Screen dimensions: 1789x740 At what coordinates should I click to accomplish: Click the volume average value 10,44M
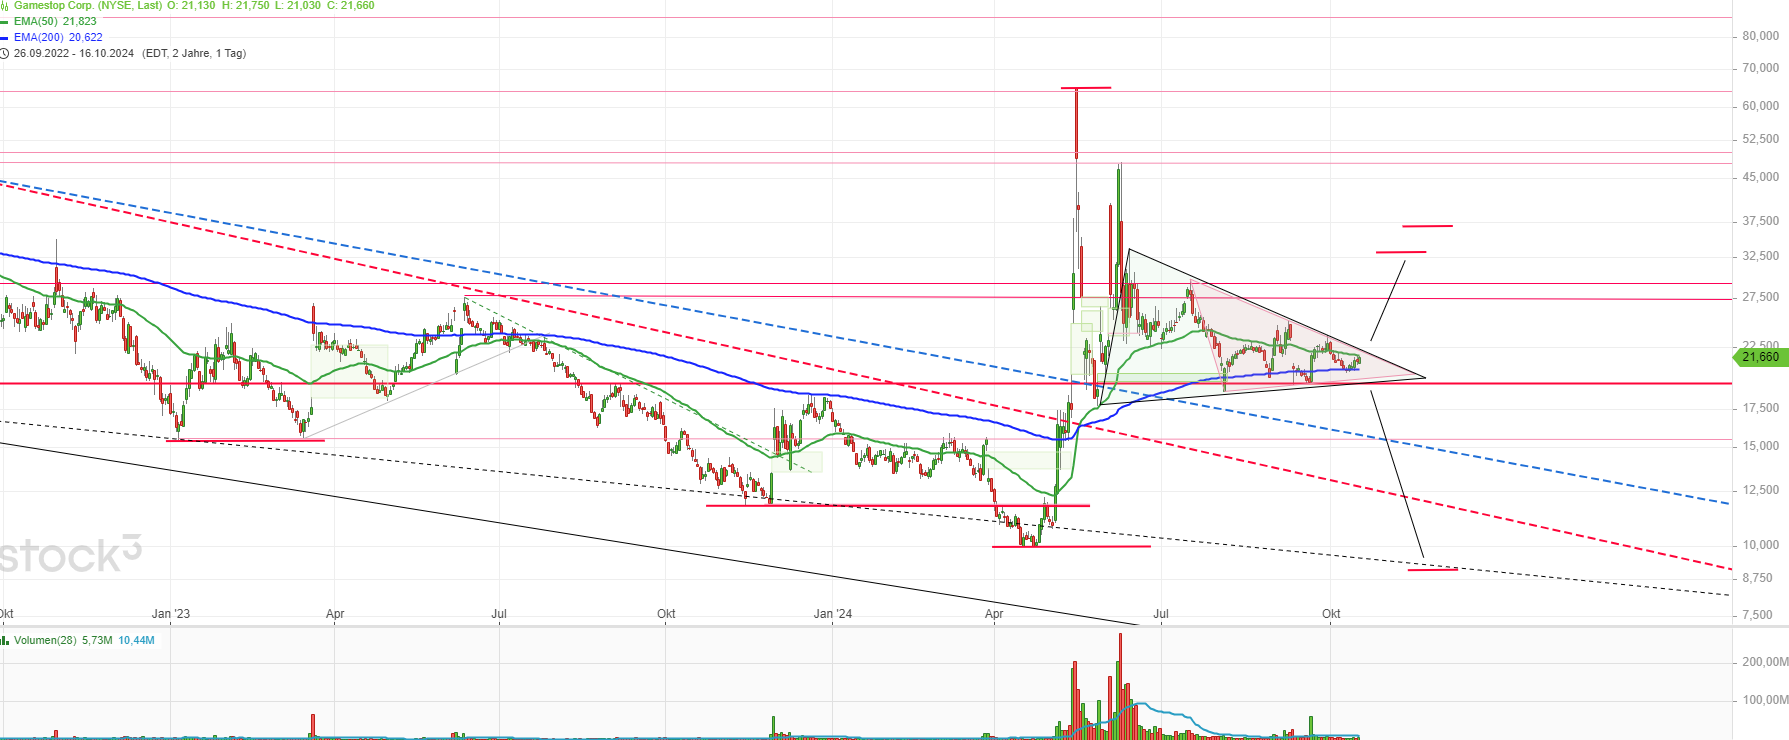pyautogui.click(x=137, y=640)
